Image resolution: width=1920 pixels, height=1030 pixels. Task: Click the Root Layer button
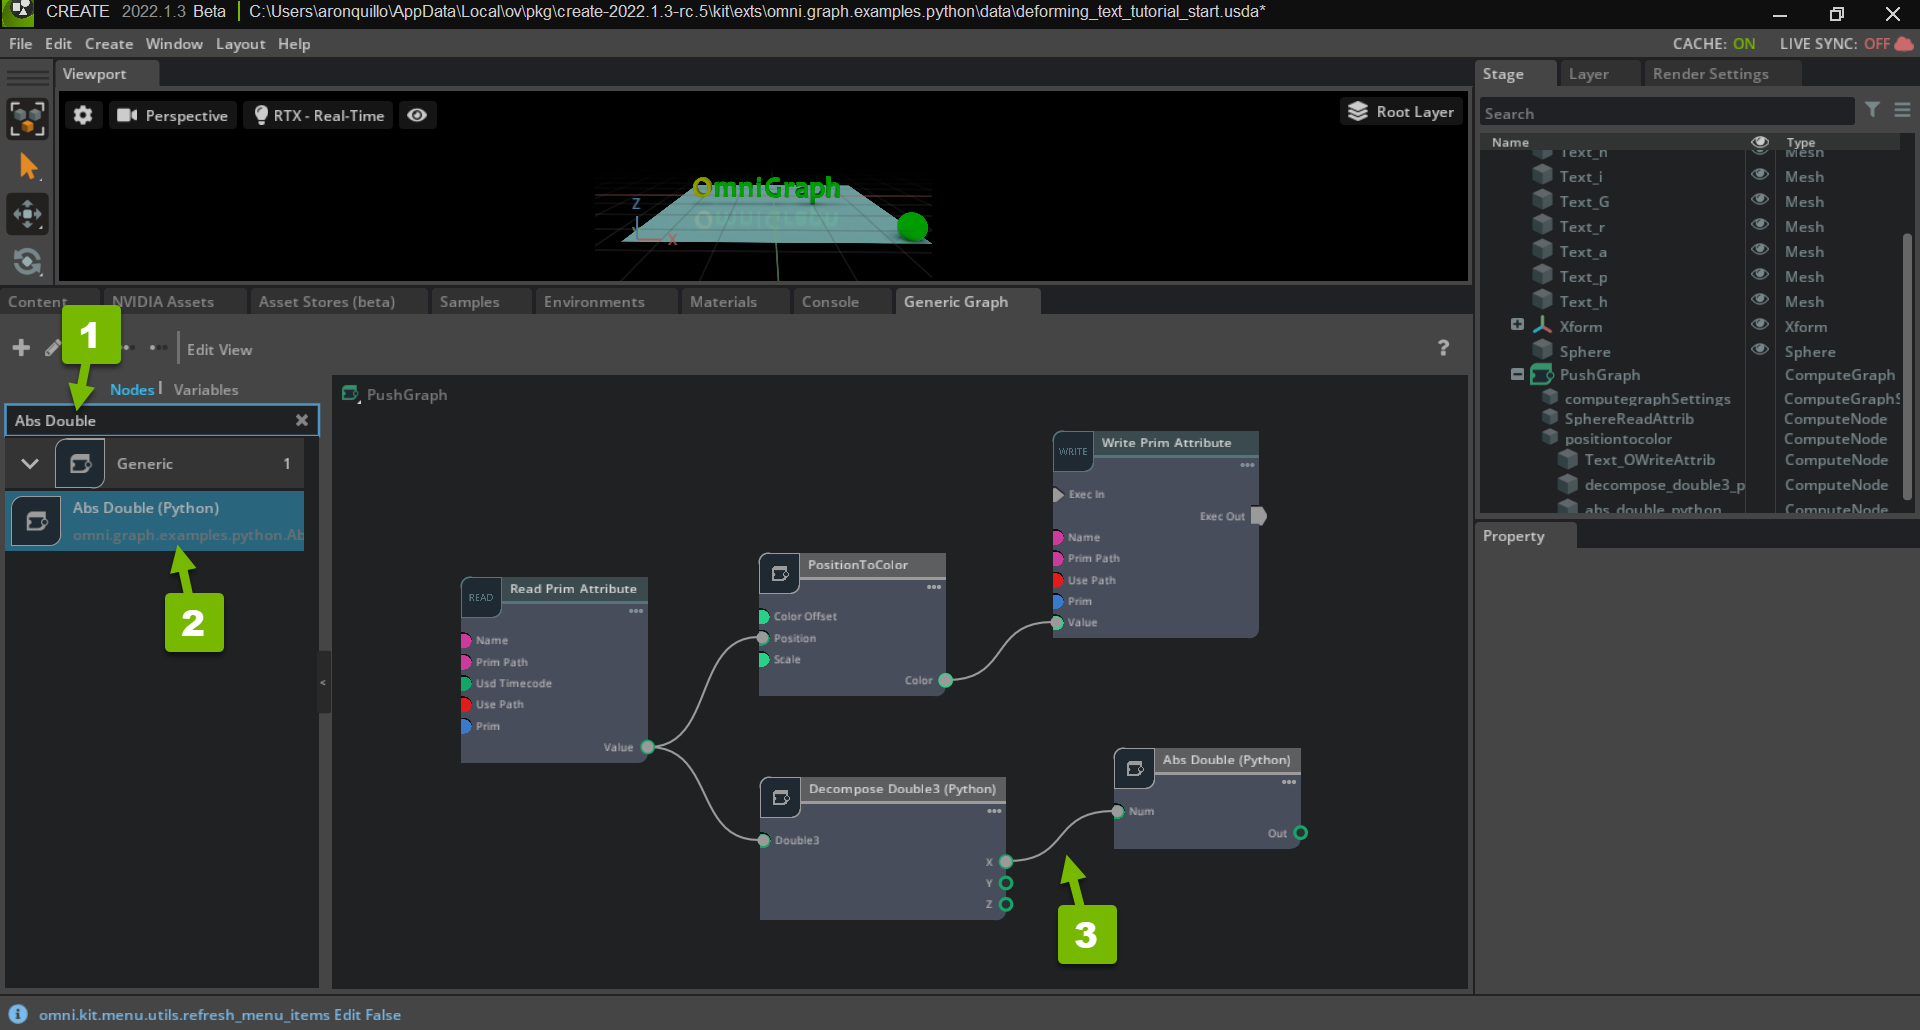point(1401,112)
